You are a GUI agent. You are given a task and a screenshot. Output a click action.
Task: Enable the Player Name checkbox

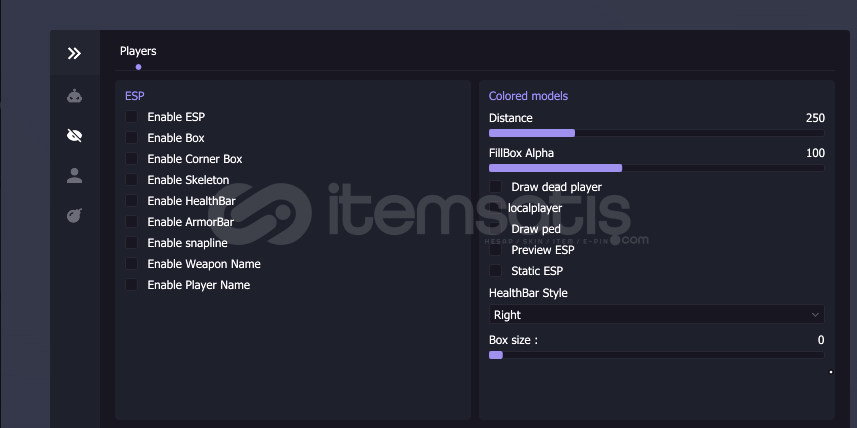(132, 285)
